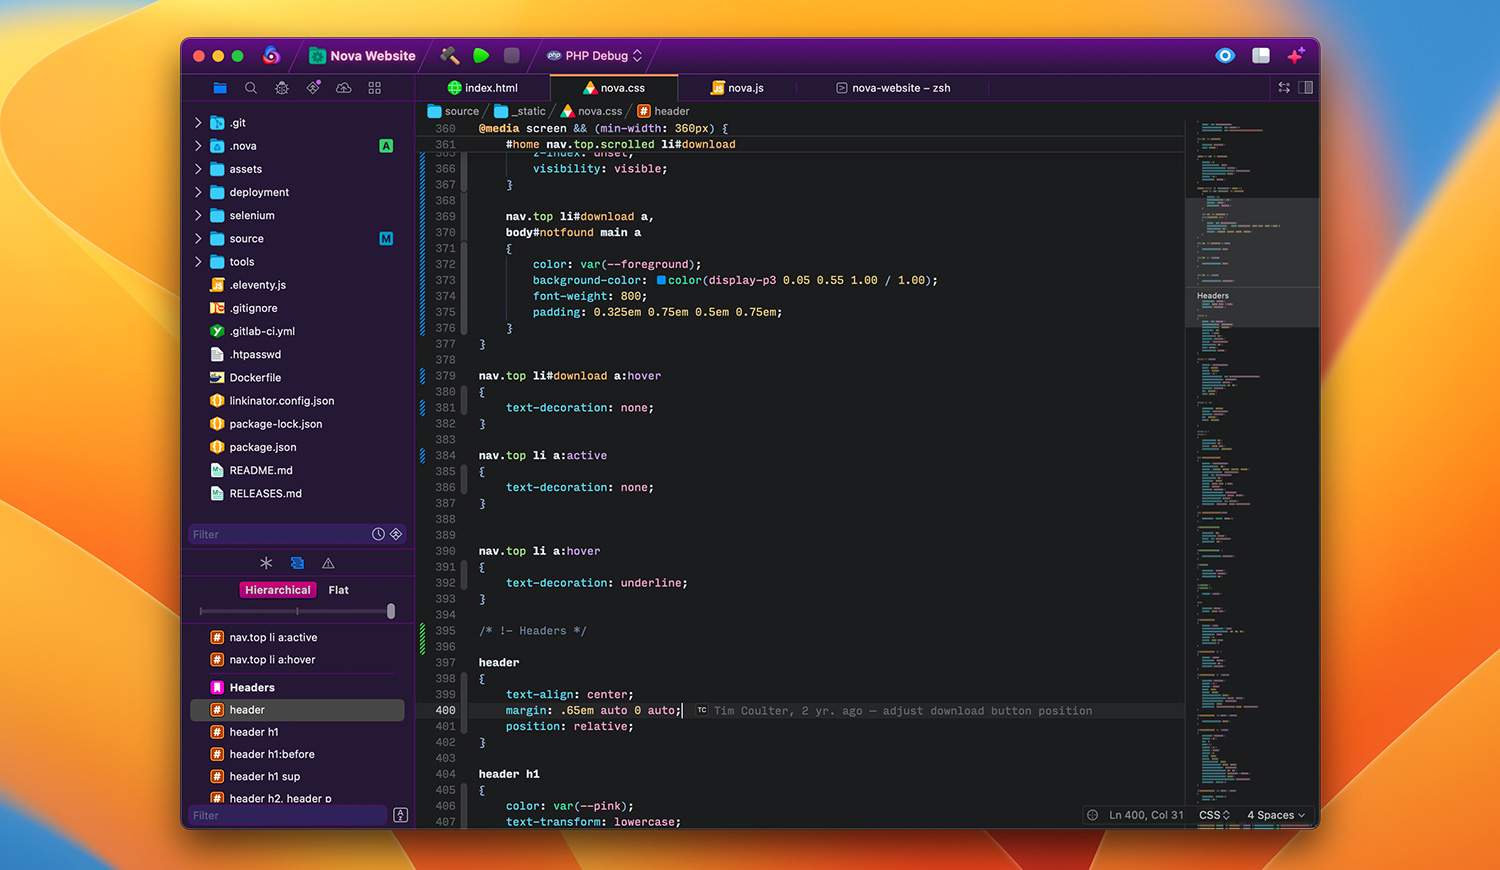Viewport: 1500px width, 870px height.
Task: Switch symbols to Hierarchical view
Action: tap(278, 590)
